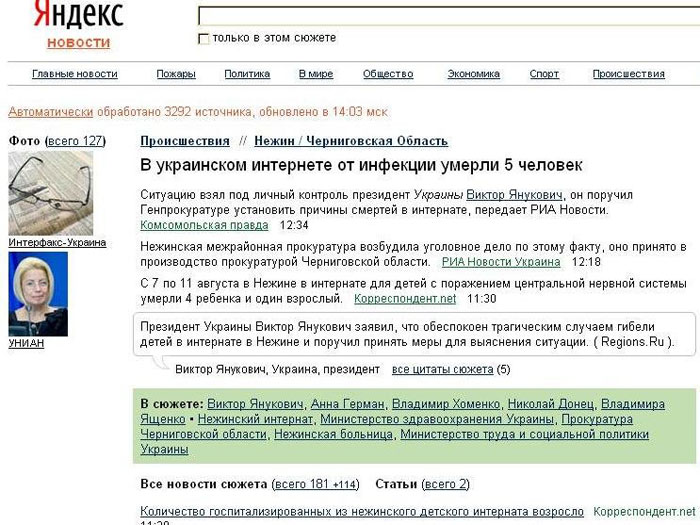Open articles 'всего 2' link
Image resolution: width=700 pixels, height=525 pixels.
pyautogui.click(x=446, y=484)
